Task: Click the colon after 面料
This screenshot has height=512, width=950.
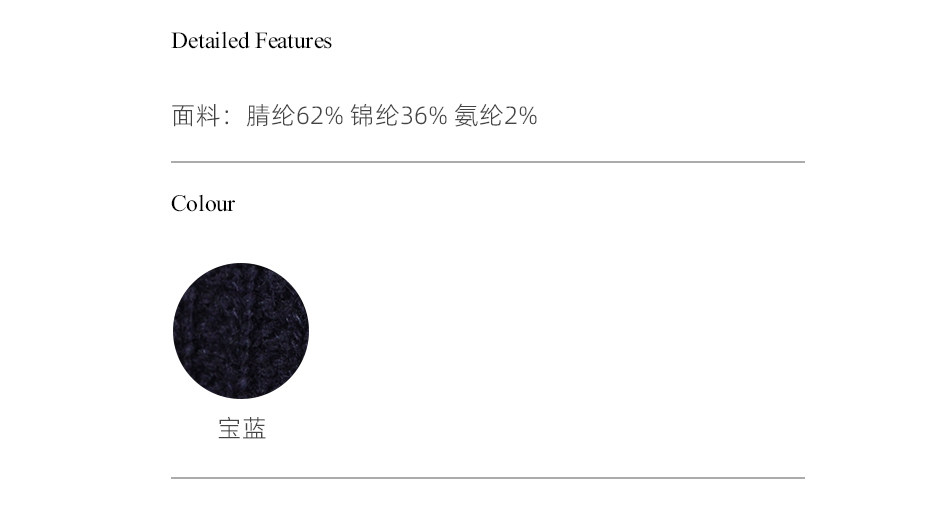Action: click(227, 118)
